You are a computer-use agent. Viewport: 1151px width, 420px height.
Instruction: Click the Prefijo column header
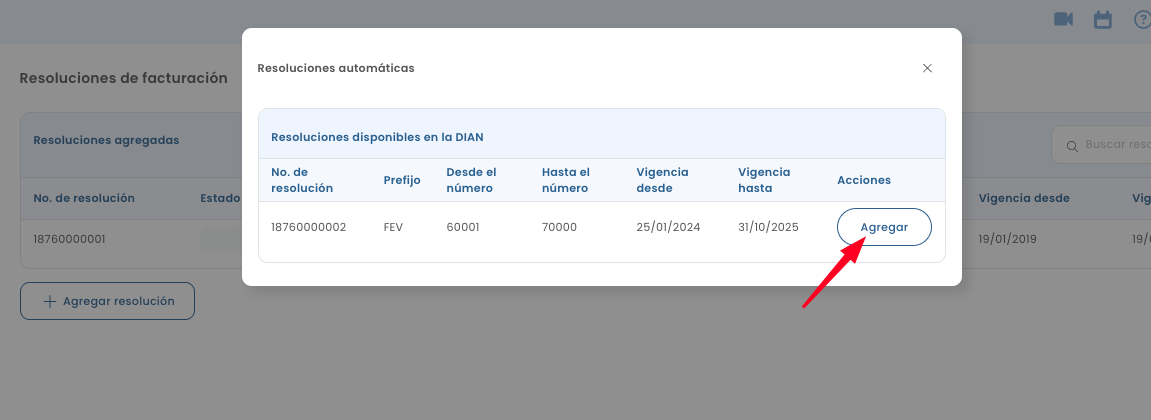(x=402, y=180)
